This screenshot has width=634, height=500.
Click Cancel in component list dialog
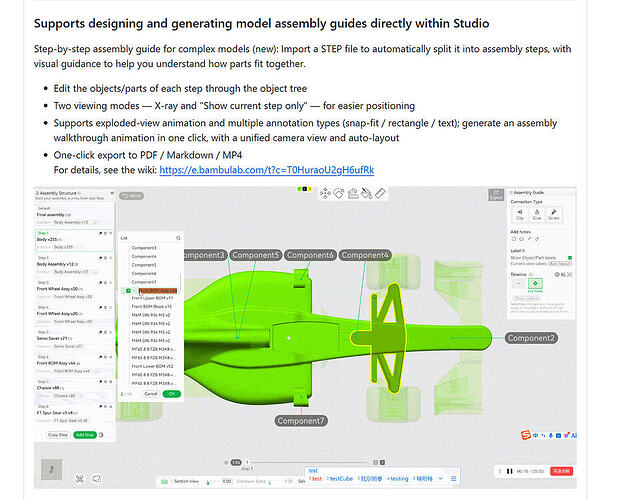151,394
